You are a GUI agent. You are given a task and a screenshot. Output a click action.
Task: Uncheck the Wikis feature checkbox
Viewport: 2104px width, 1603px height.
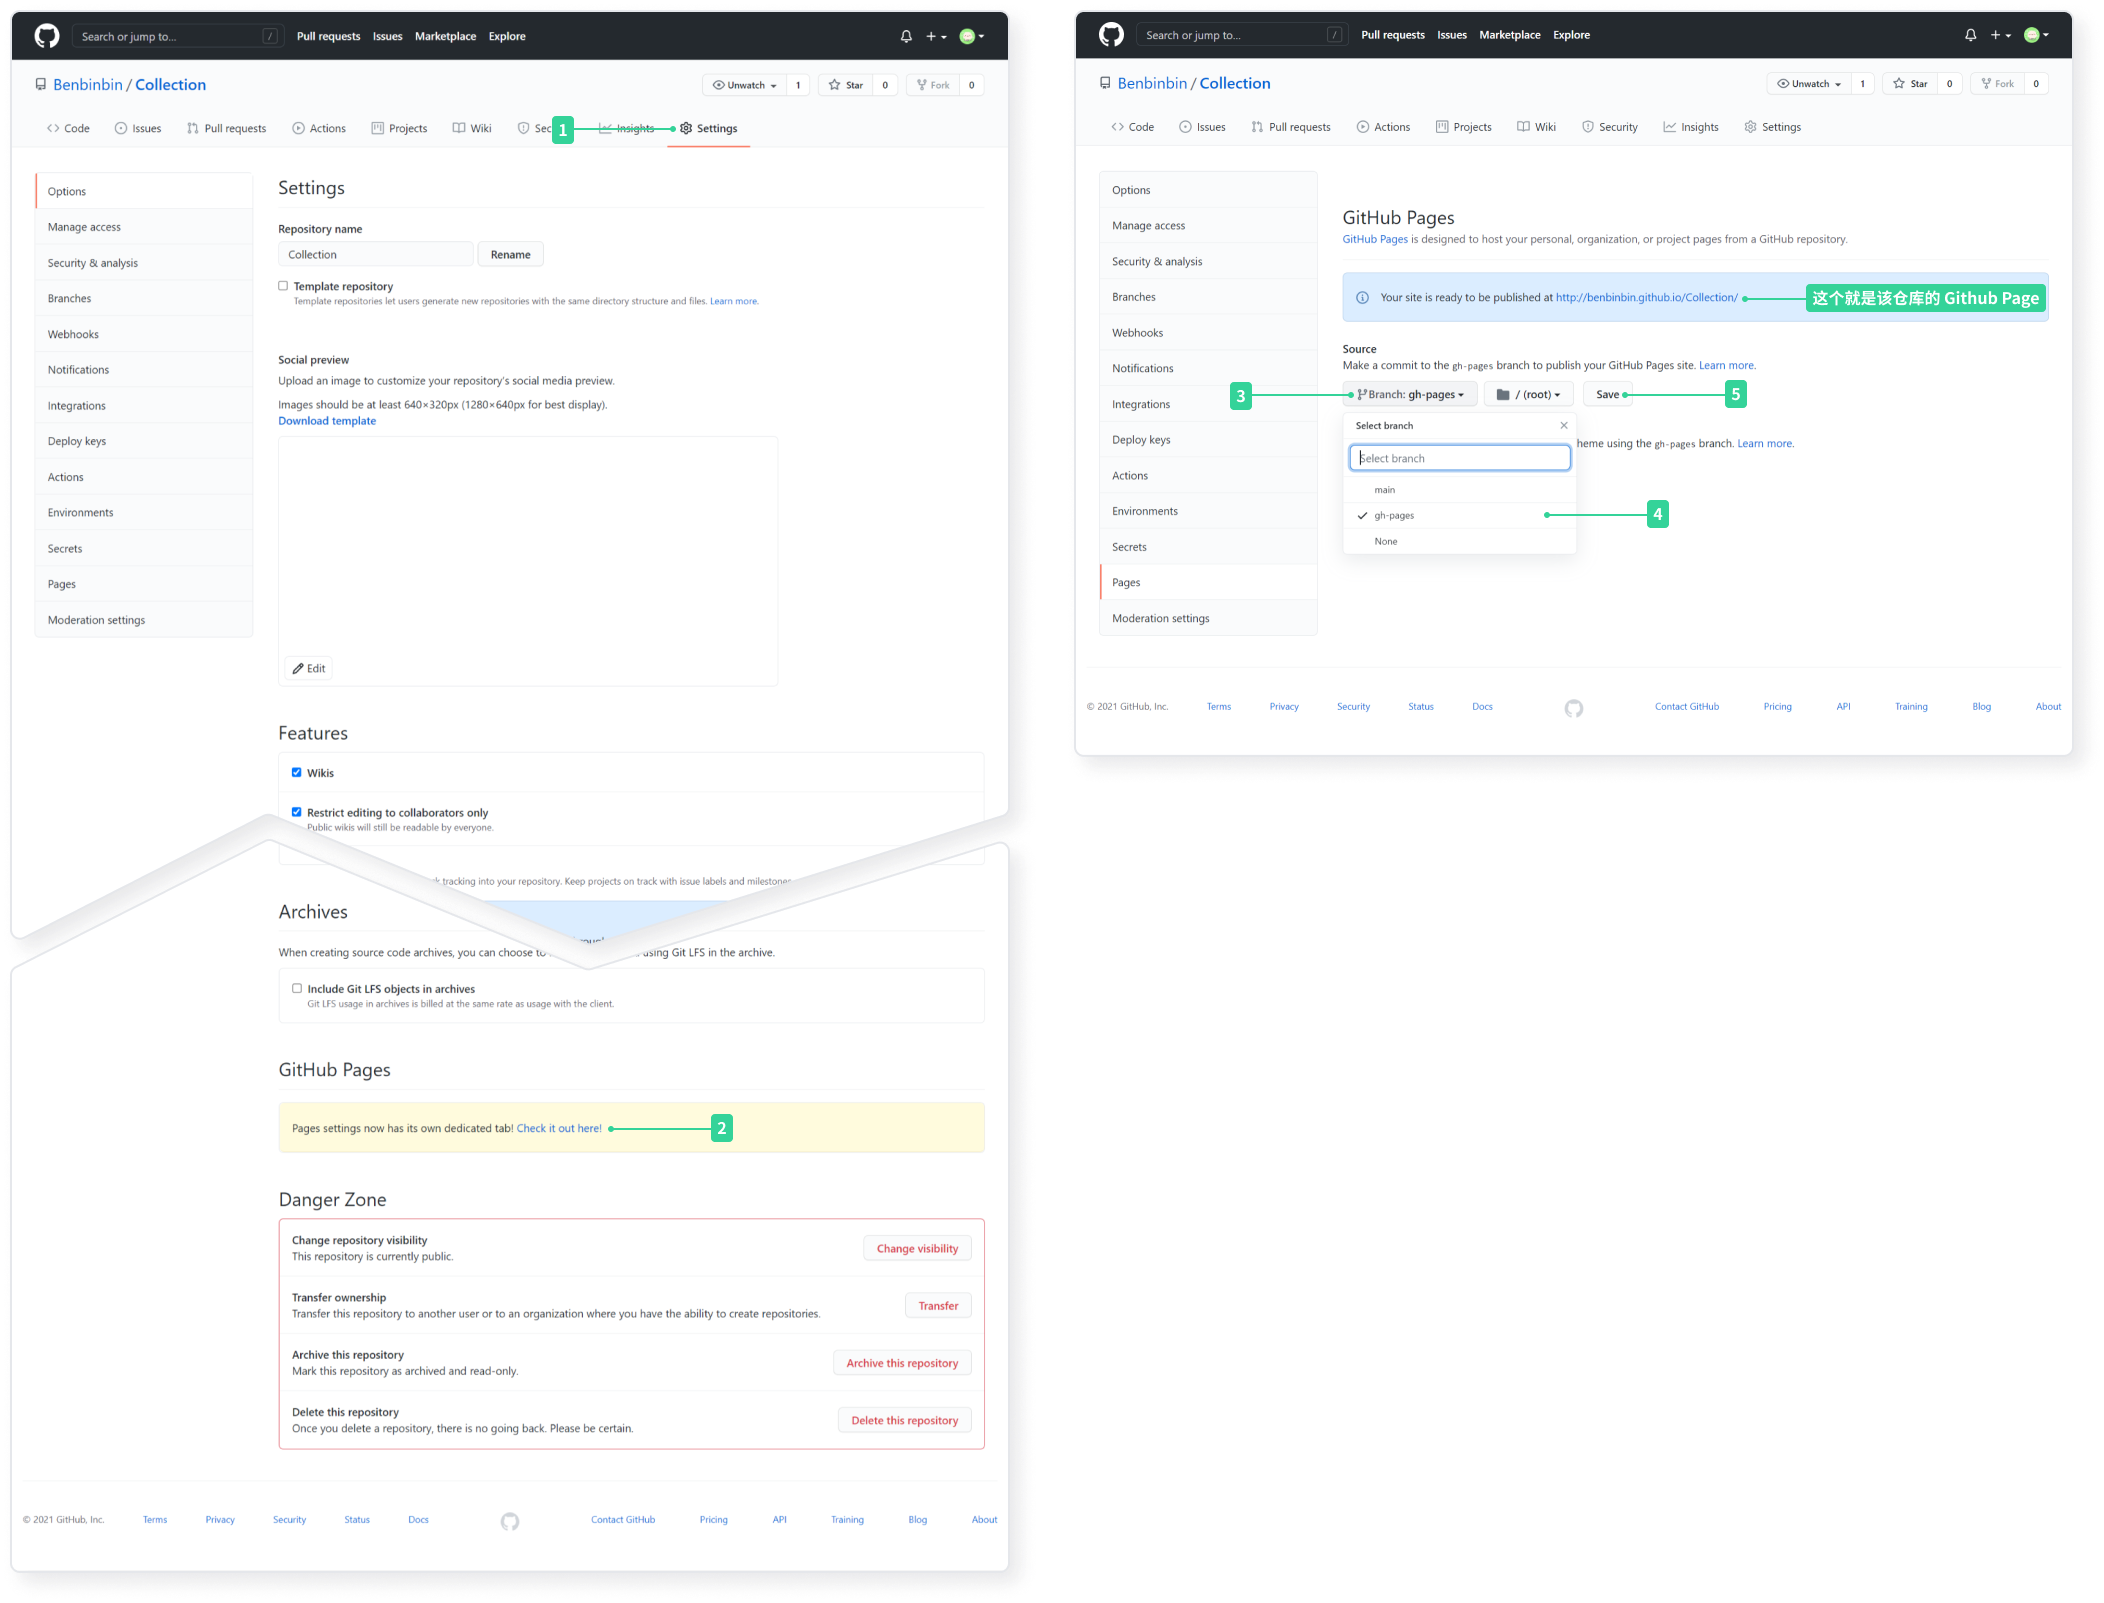(297, 772)
